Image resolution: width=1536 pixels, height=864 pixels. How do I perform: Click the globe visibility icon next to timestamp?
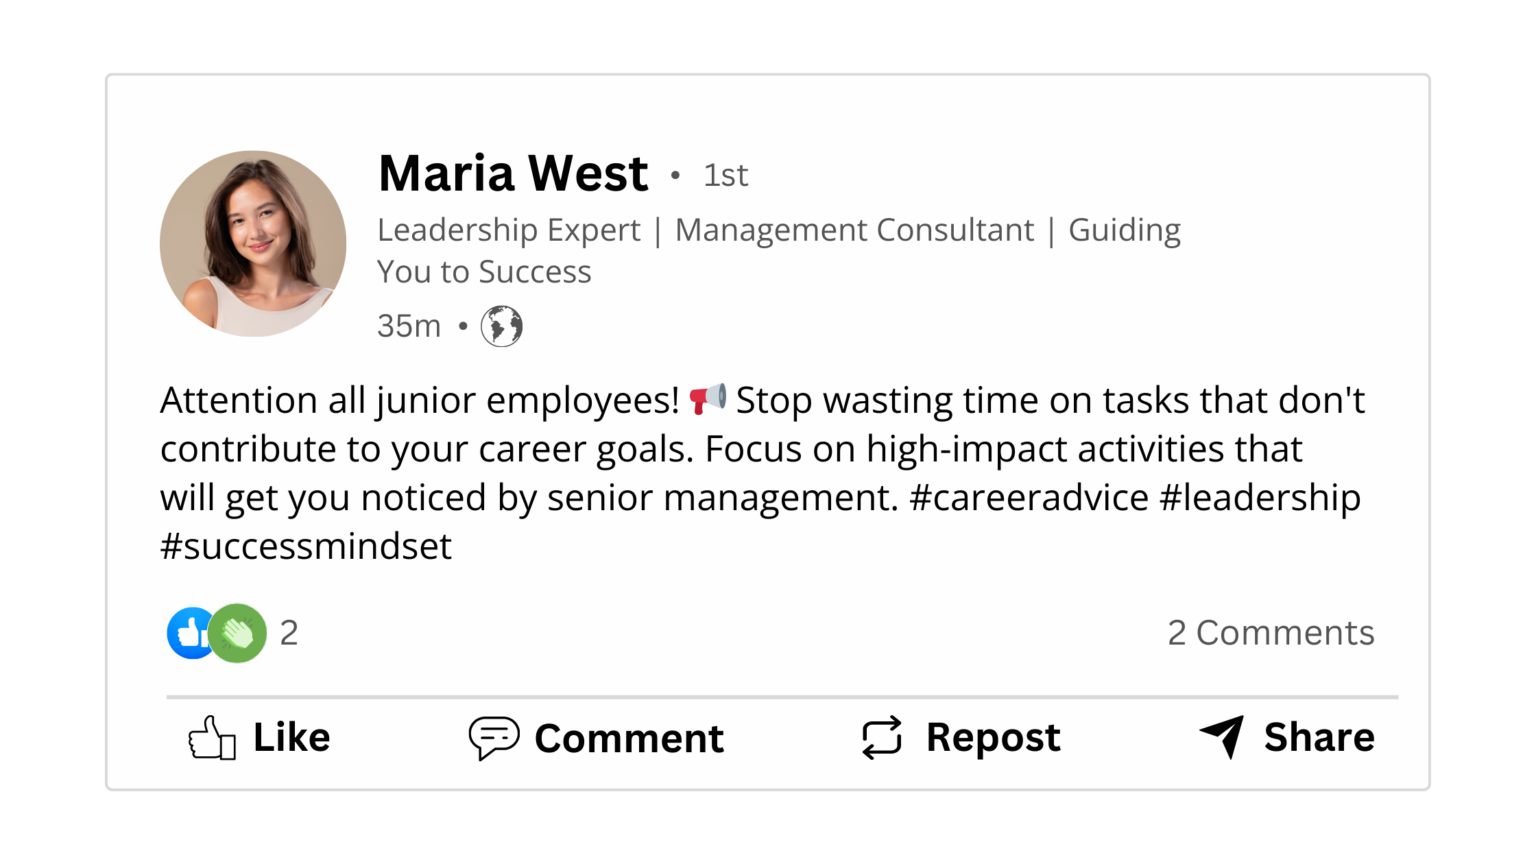(x=501, y=326)
